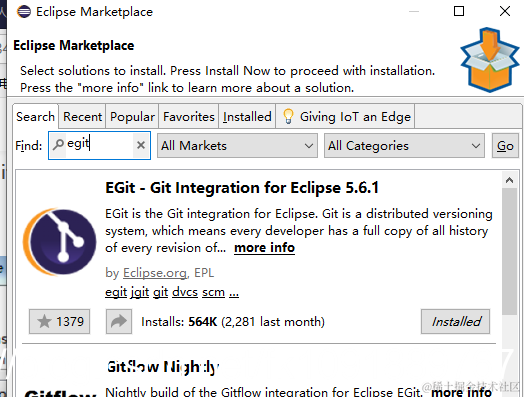Click the results scrollbar up arrow
The width and height of the screenshot is (524, 397).
coord(509,180)
